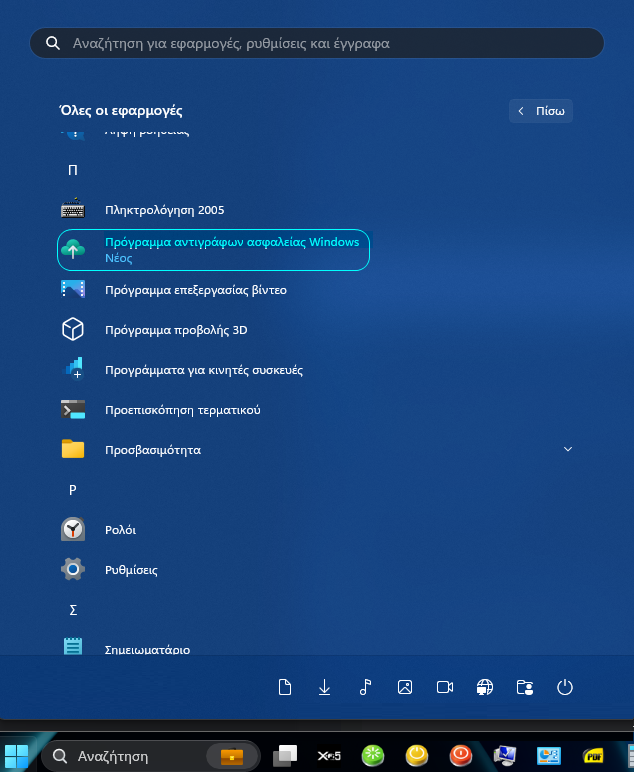Open the PDF taskbar icon

pos(593,756)
